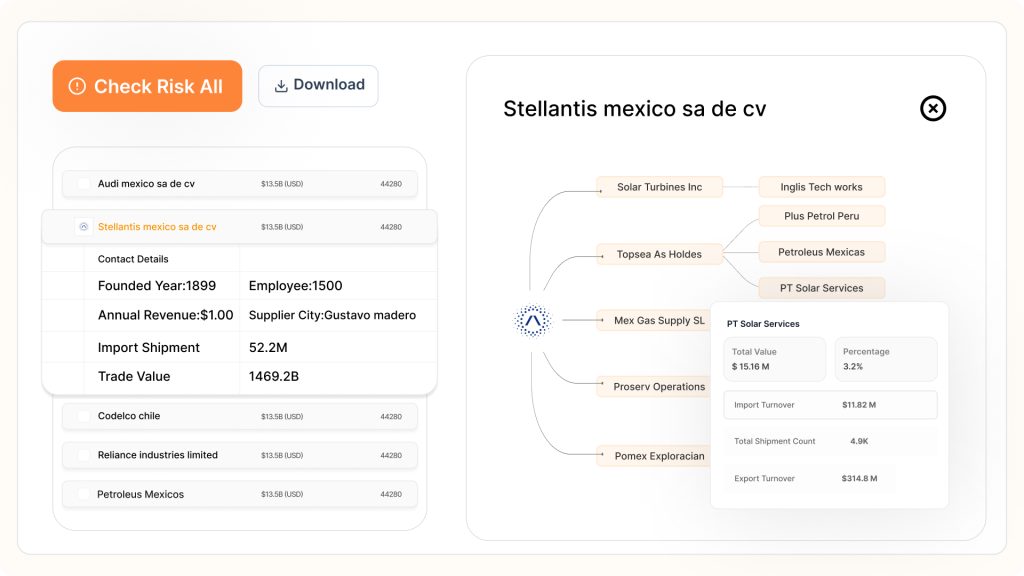1024x576 pixels.
Task: Select the Codelco chile company row
Action: [x=240, y=416]
